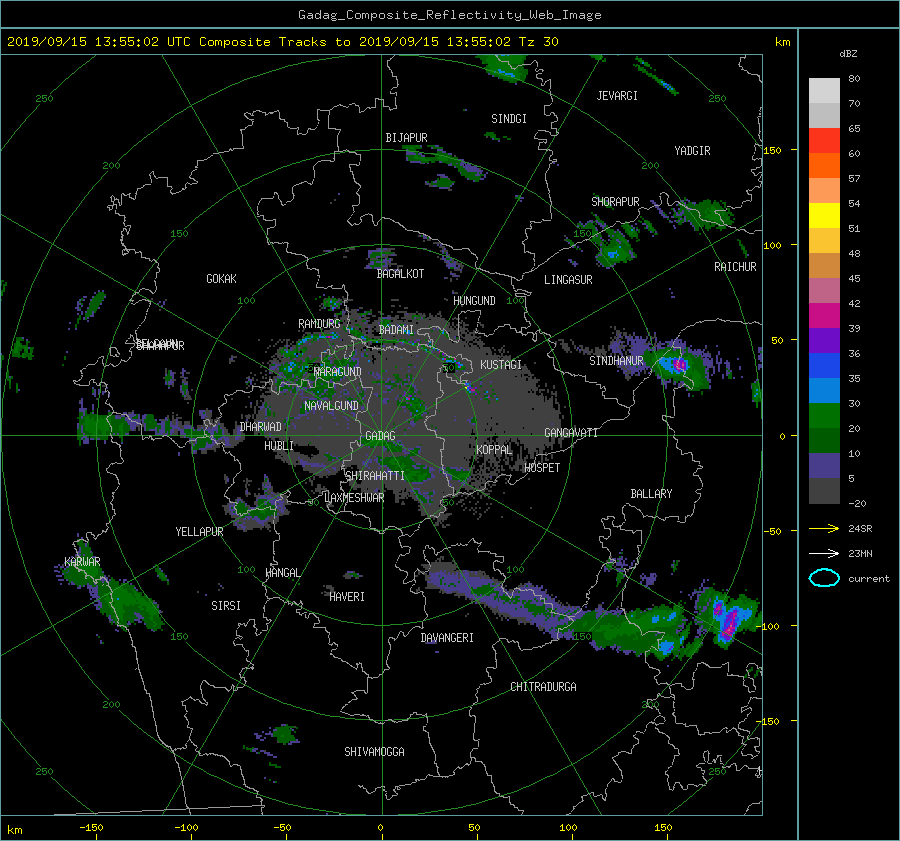
Task: Click the yellow 24SR arrow legend icon
Action: pyautogui.click(x=824, y=529)
